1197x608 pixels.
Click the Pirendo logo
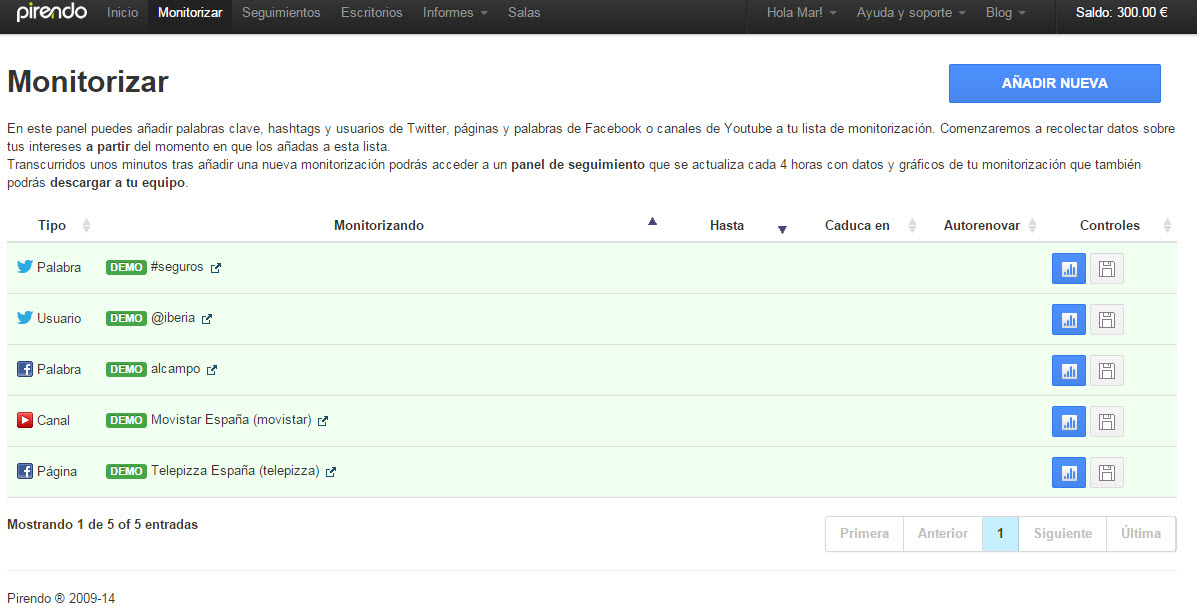click(52, 13)
